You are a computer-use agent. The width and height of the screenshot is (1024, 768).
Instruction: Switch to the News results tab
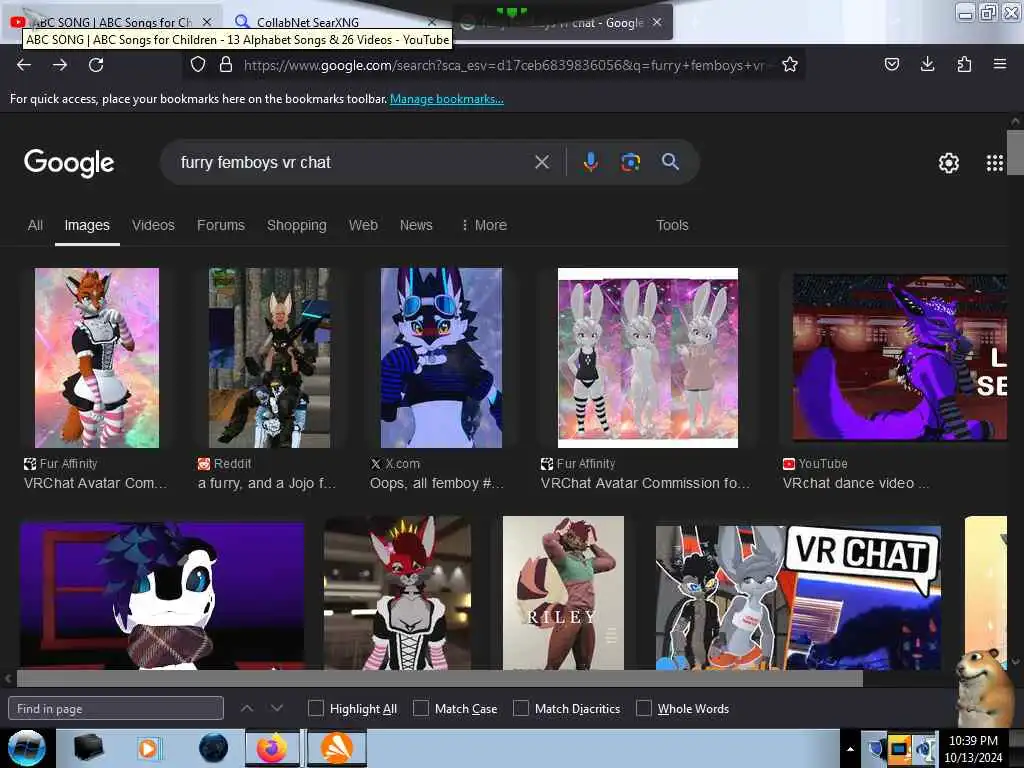416,225
